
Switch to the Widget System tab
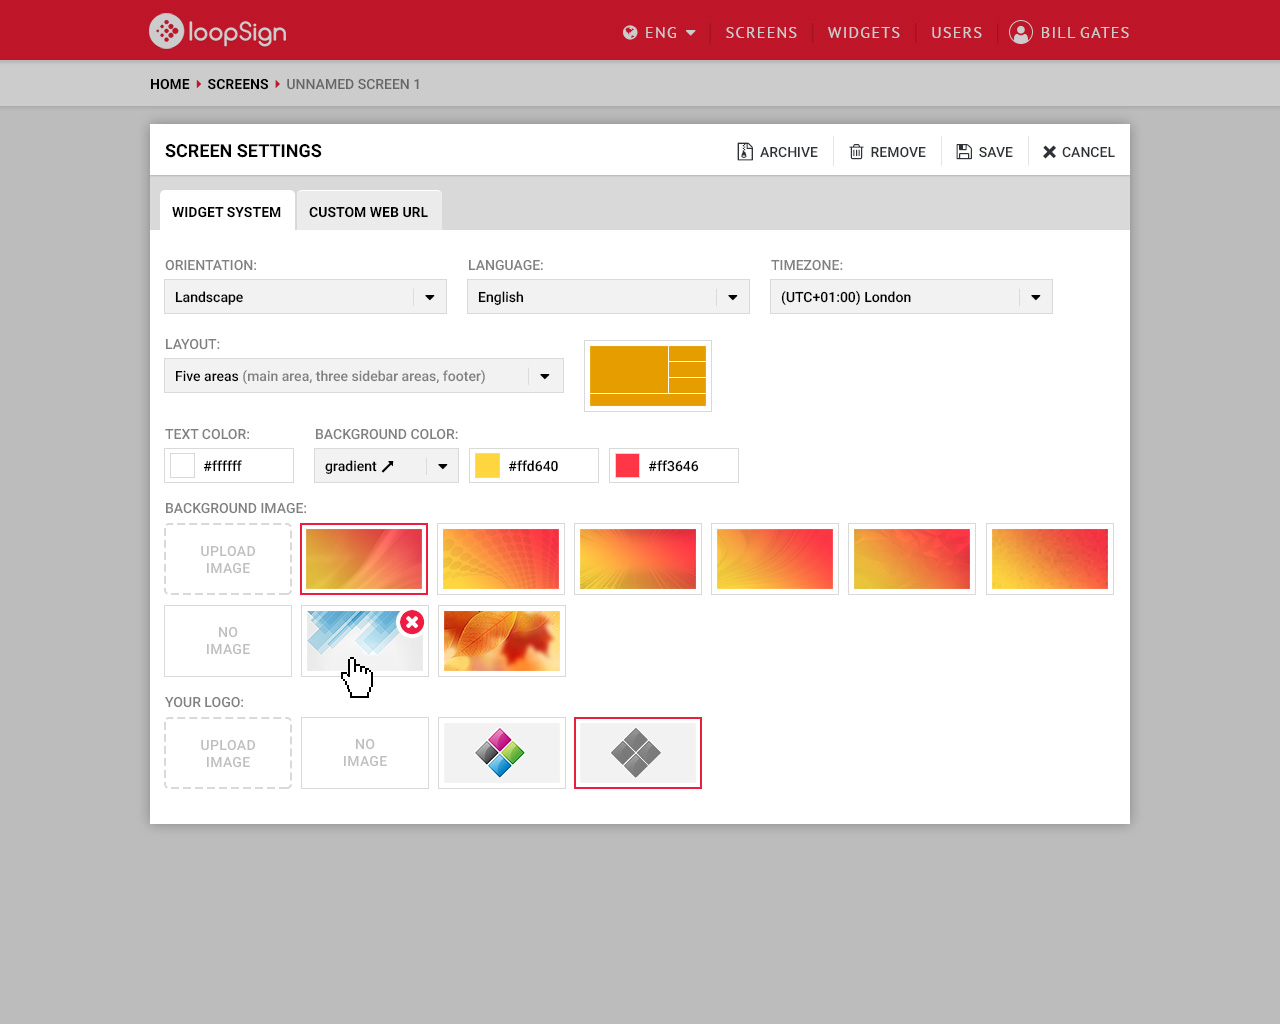(227, 211)
